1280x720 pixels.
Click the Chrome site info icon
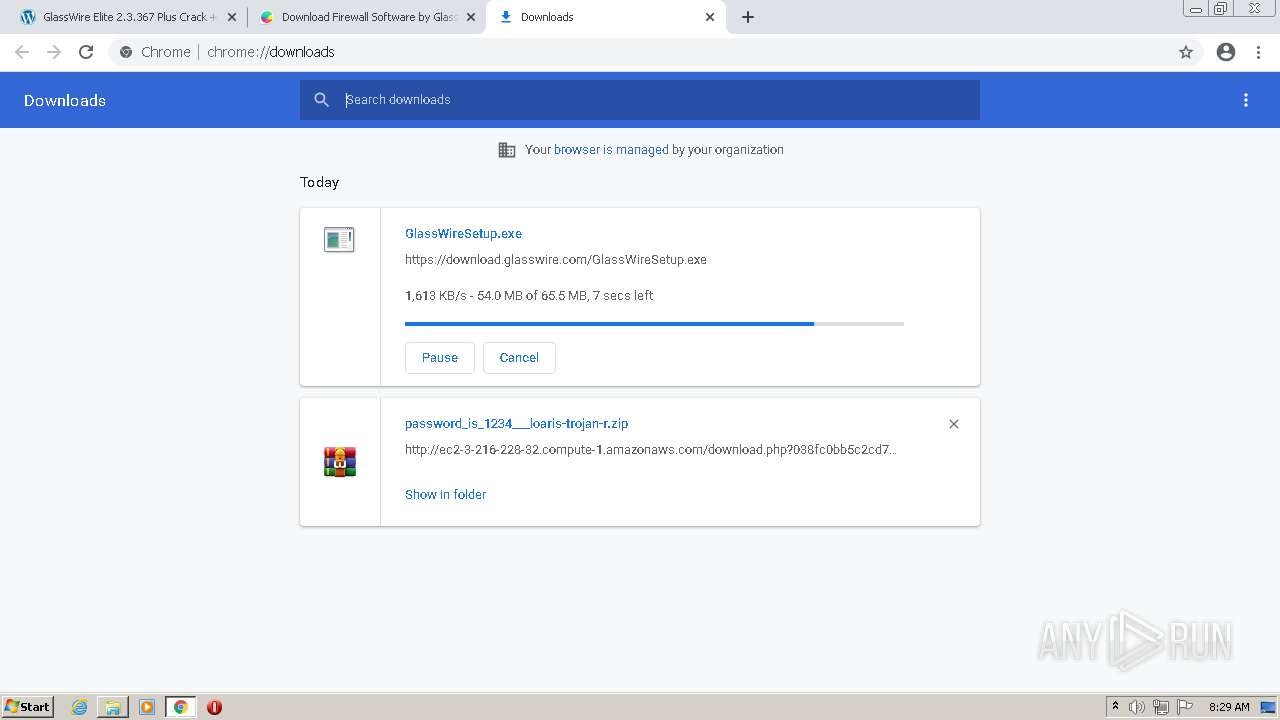point(126,52)
